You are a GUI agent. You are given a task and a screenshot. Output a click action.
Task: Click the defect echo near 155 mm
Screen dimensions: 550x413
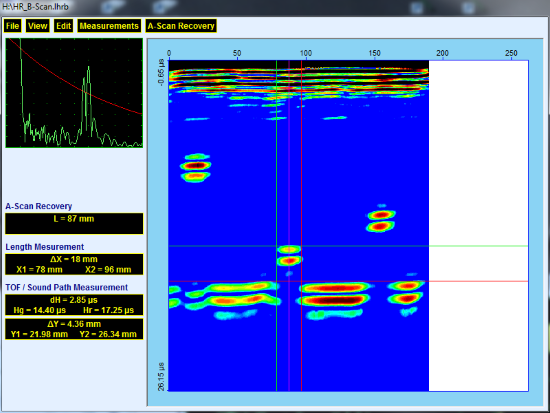coord(381,221)
